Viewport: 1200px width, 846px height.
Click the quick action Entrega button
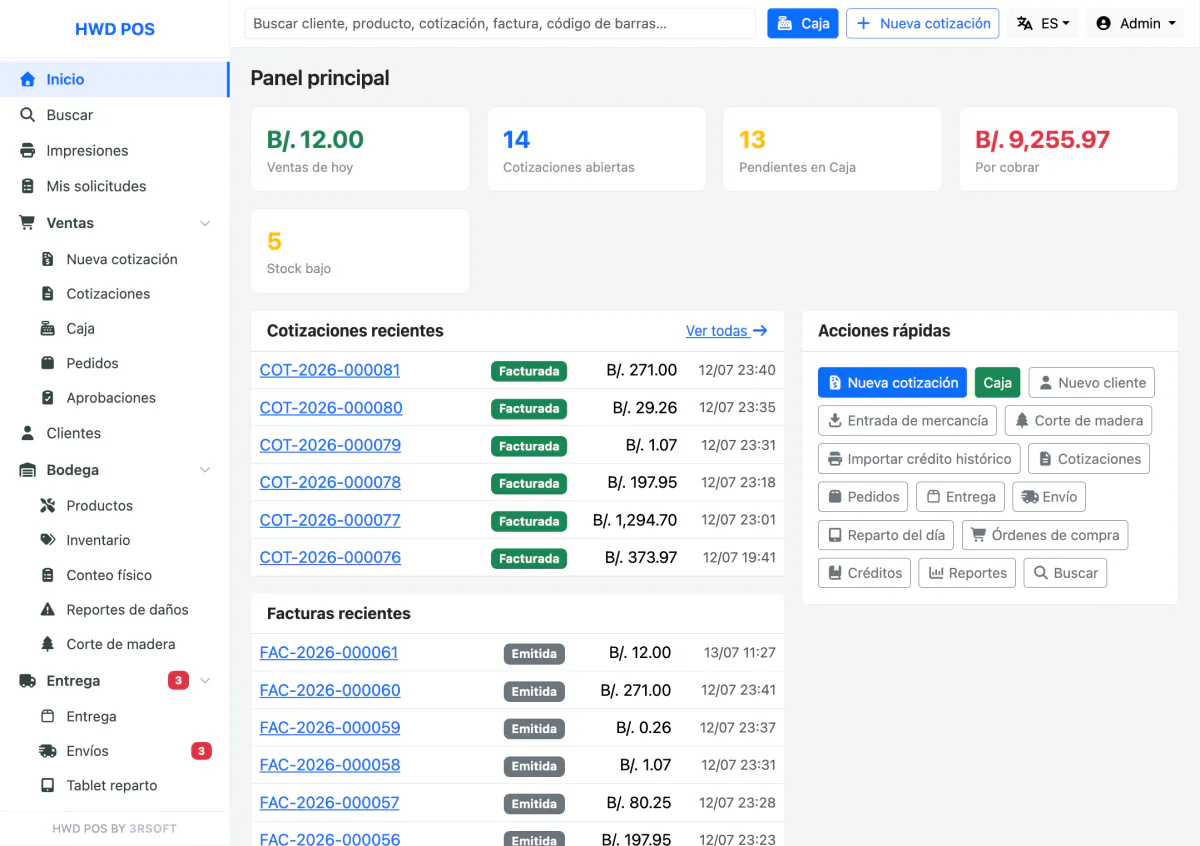pos(961,497)
